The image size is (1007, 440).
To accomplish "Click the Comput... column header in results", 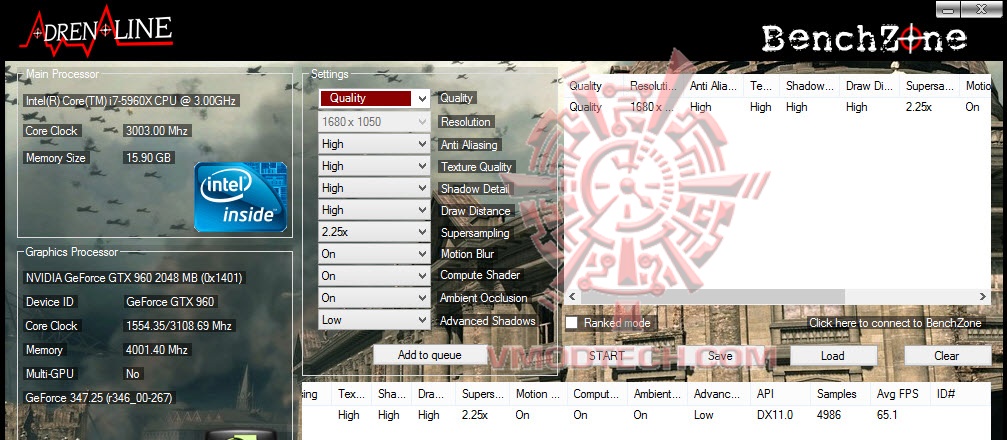I will [597, 394].
